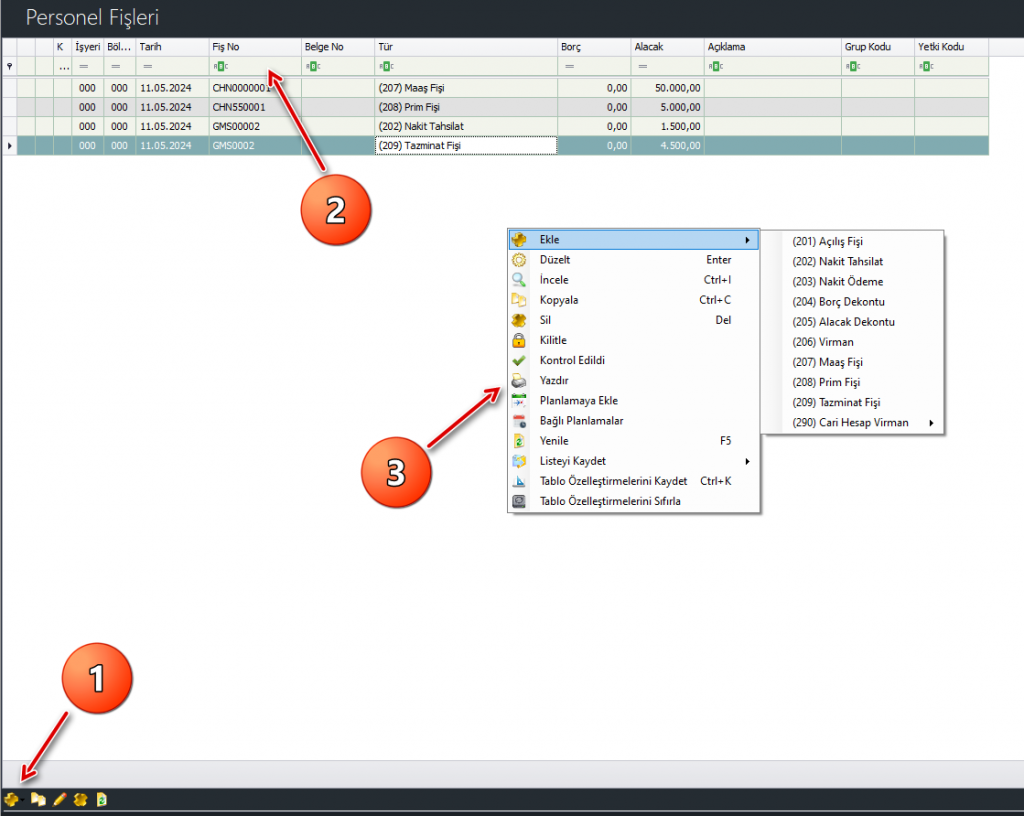Select (207) Maaş Fişi from Ekle submenu
The image size is (1024, 816).
coord(827,362)
